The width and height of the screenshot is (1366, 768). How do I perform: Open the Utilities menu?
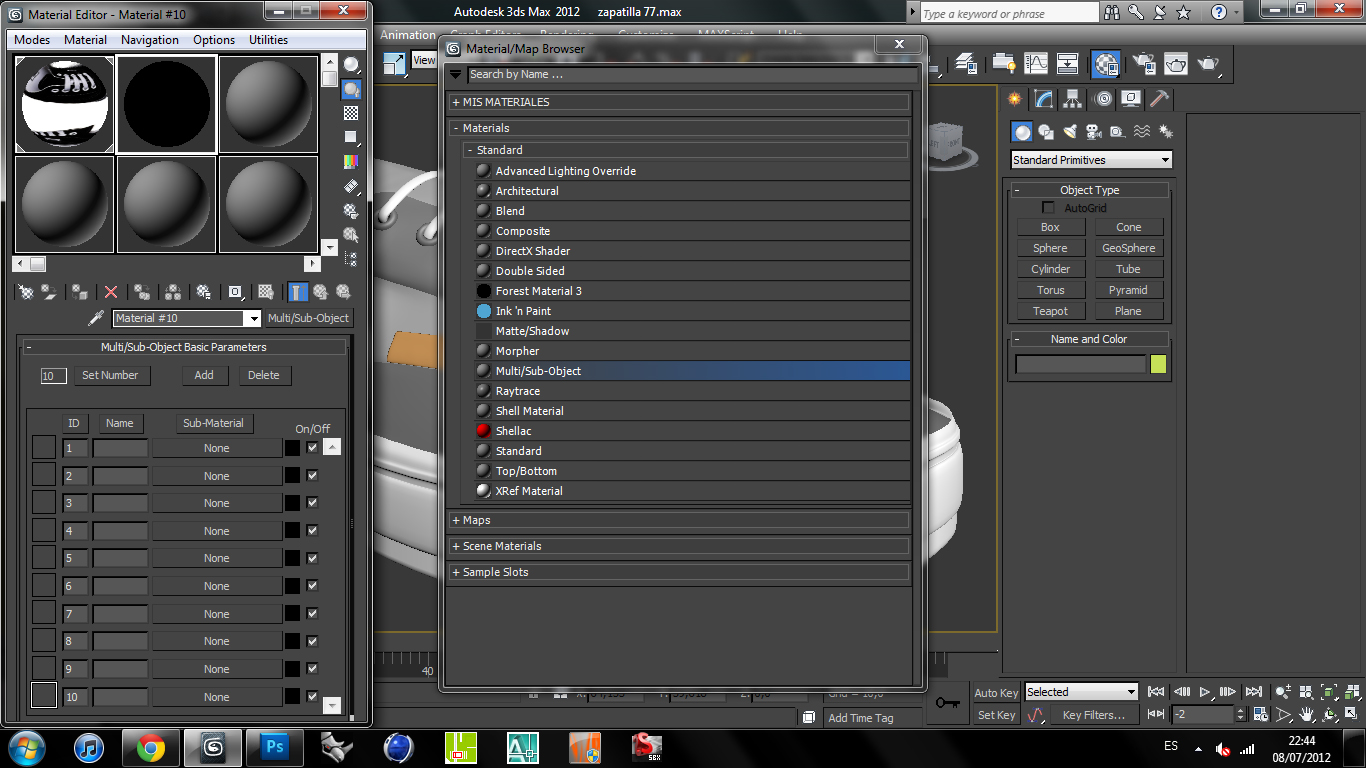(268, 40)
